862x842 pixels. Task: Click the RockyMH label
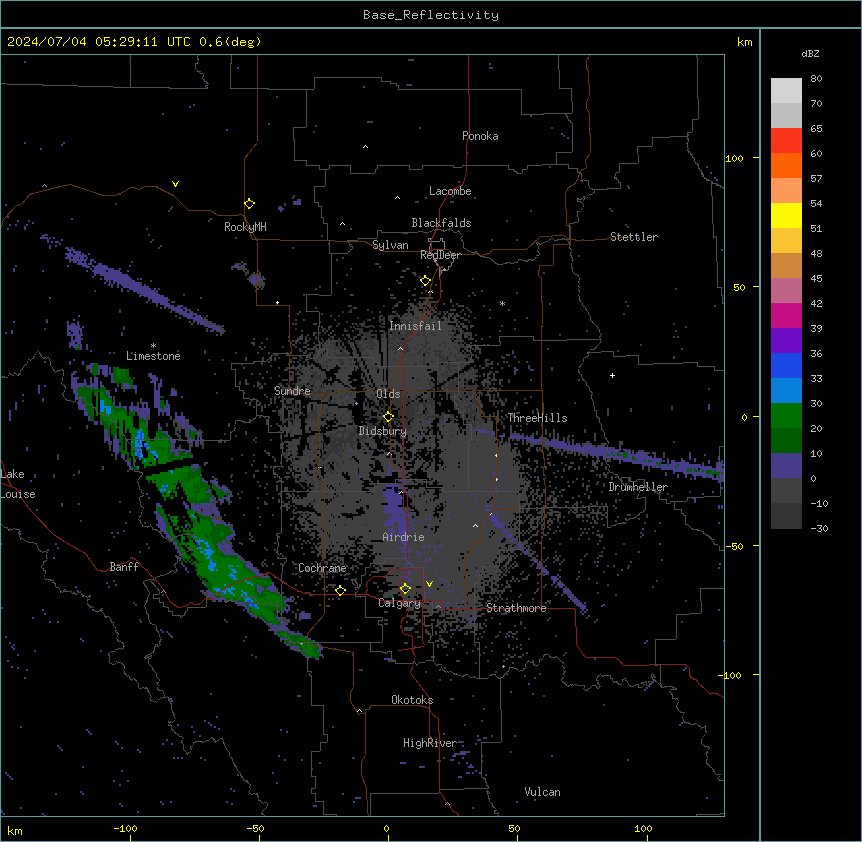coord(245,227)
